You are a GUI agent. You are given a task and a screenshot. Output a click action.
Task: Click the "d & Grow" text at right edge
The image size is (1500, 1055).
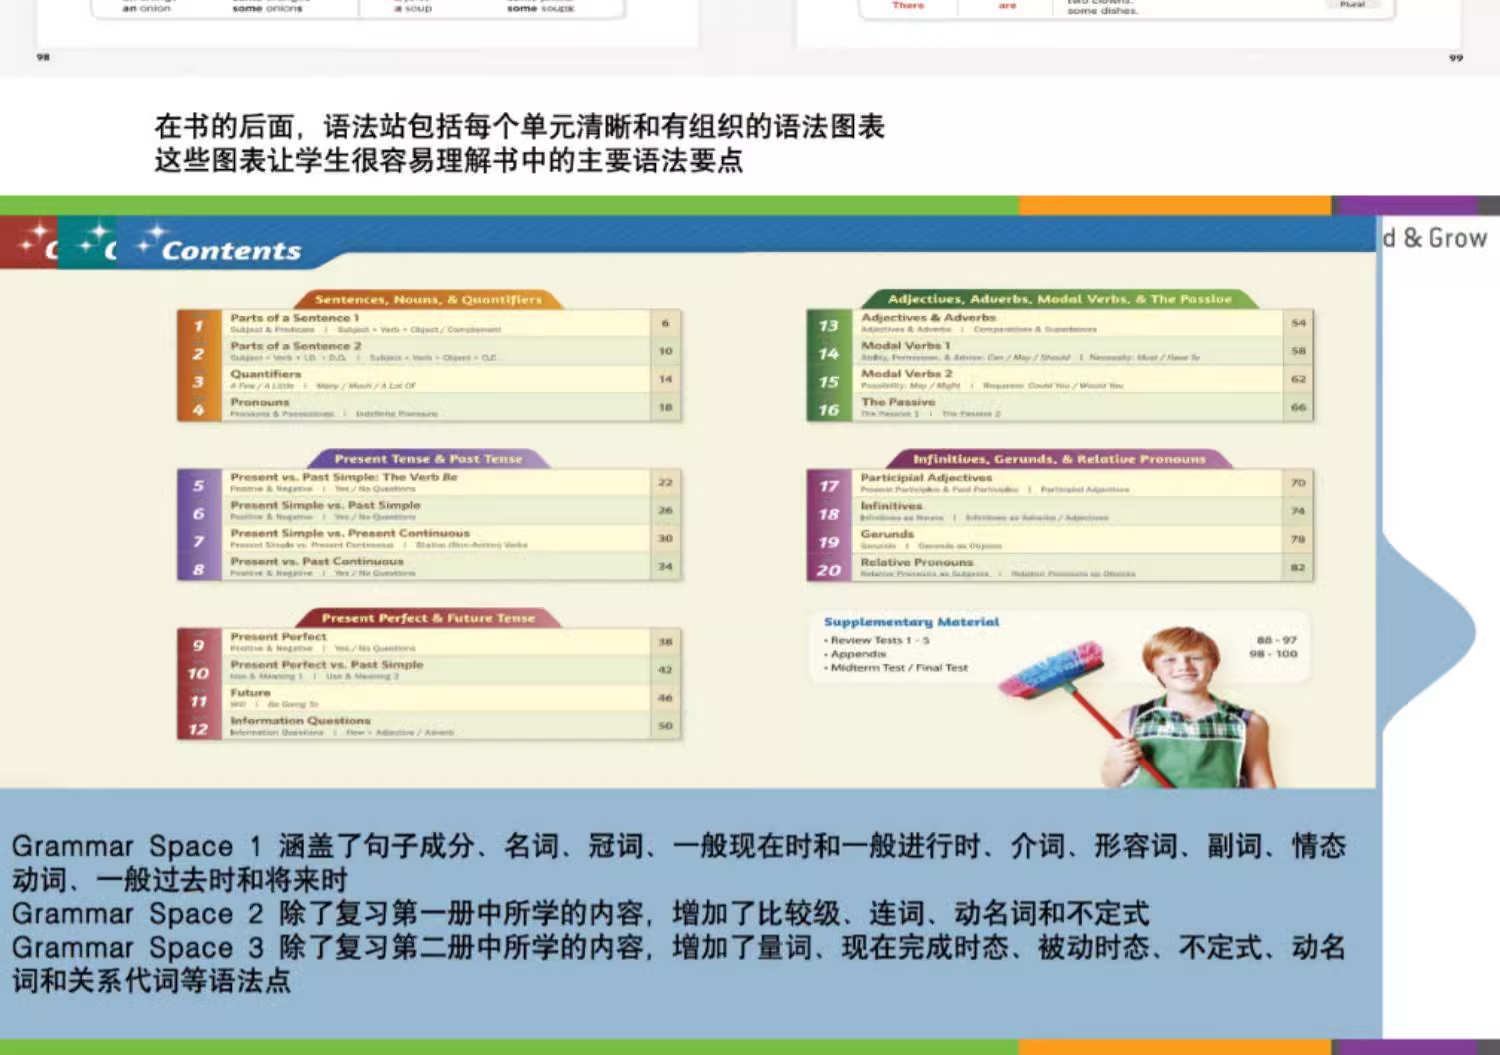1436,238
